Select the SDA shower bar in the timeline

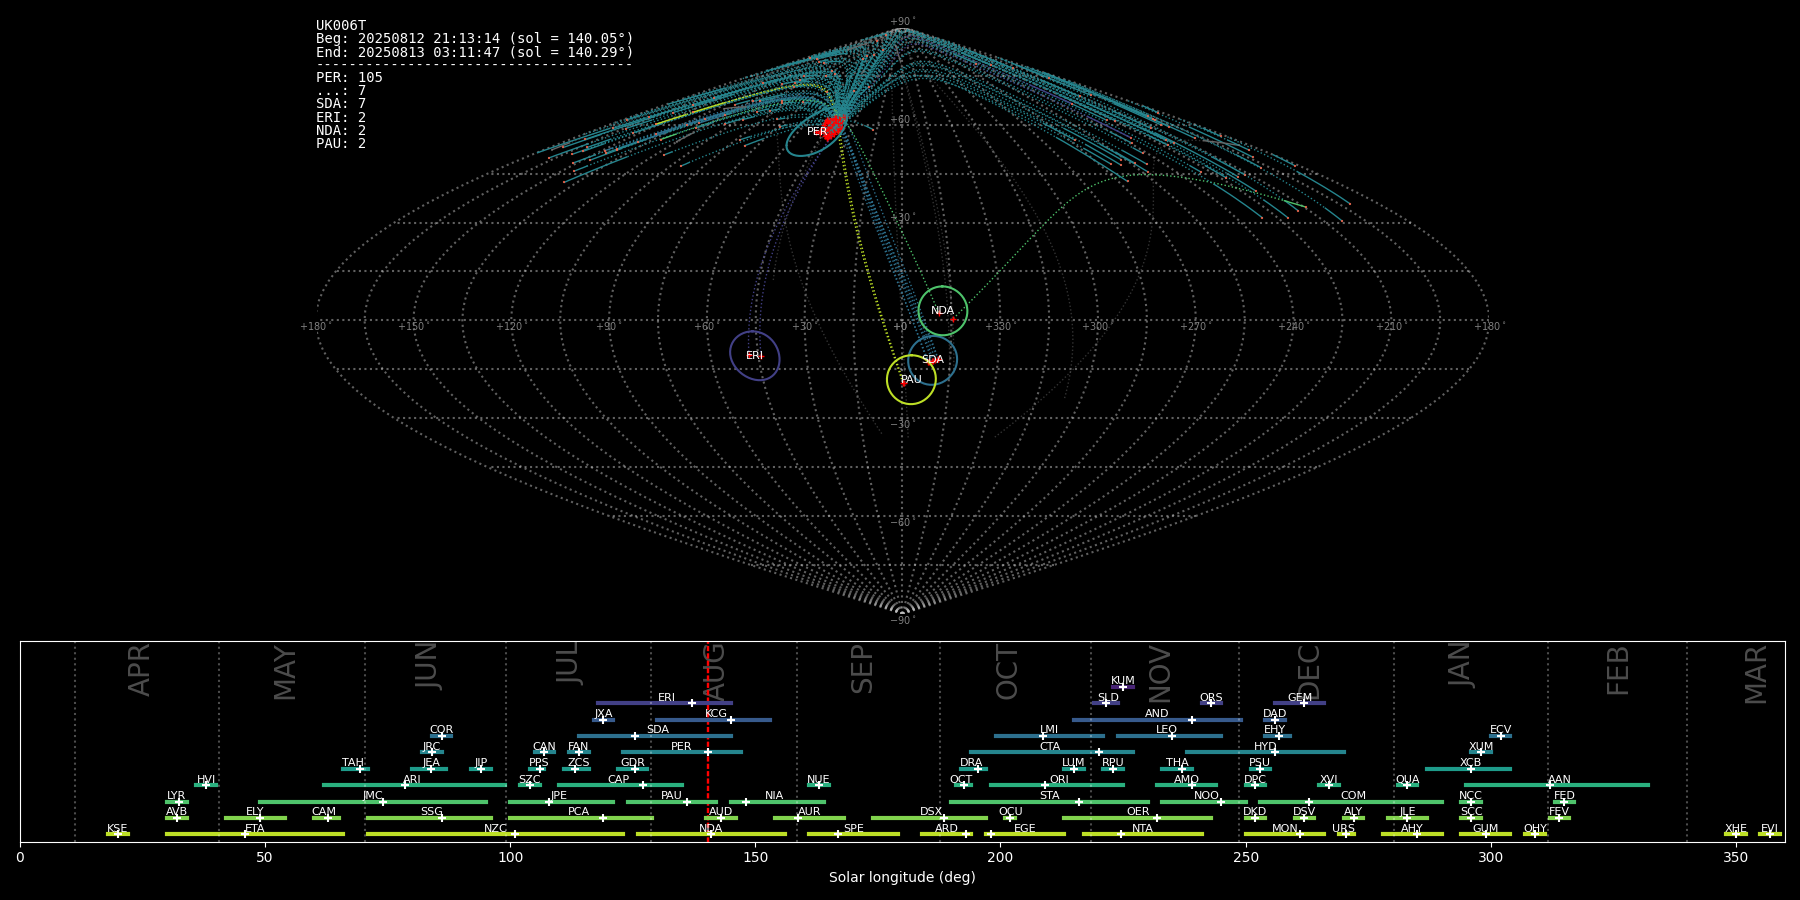tap(655, 736)
